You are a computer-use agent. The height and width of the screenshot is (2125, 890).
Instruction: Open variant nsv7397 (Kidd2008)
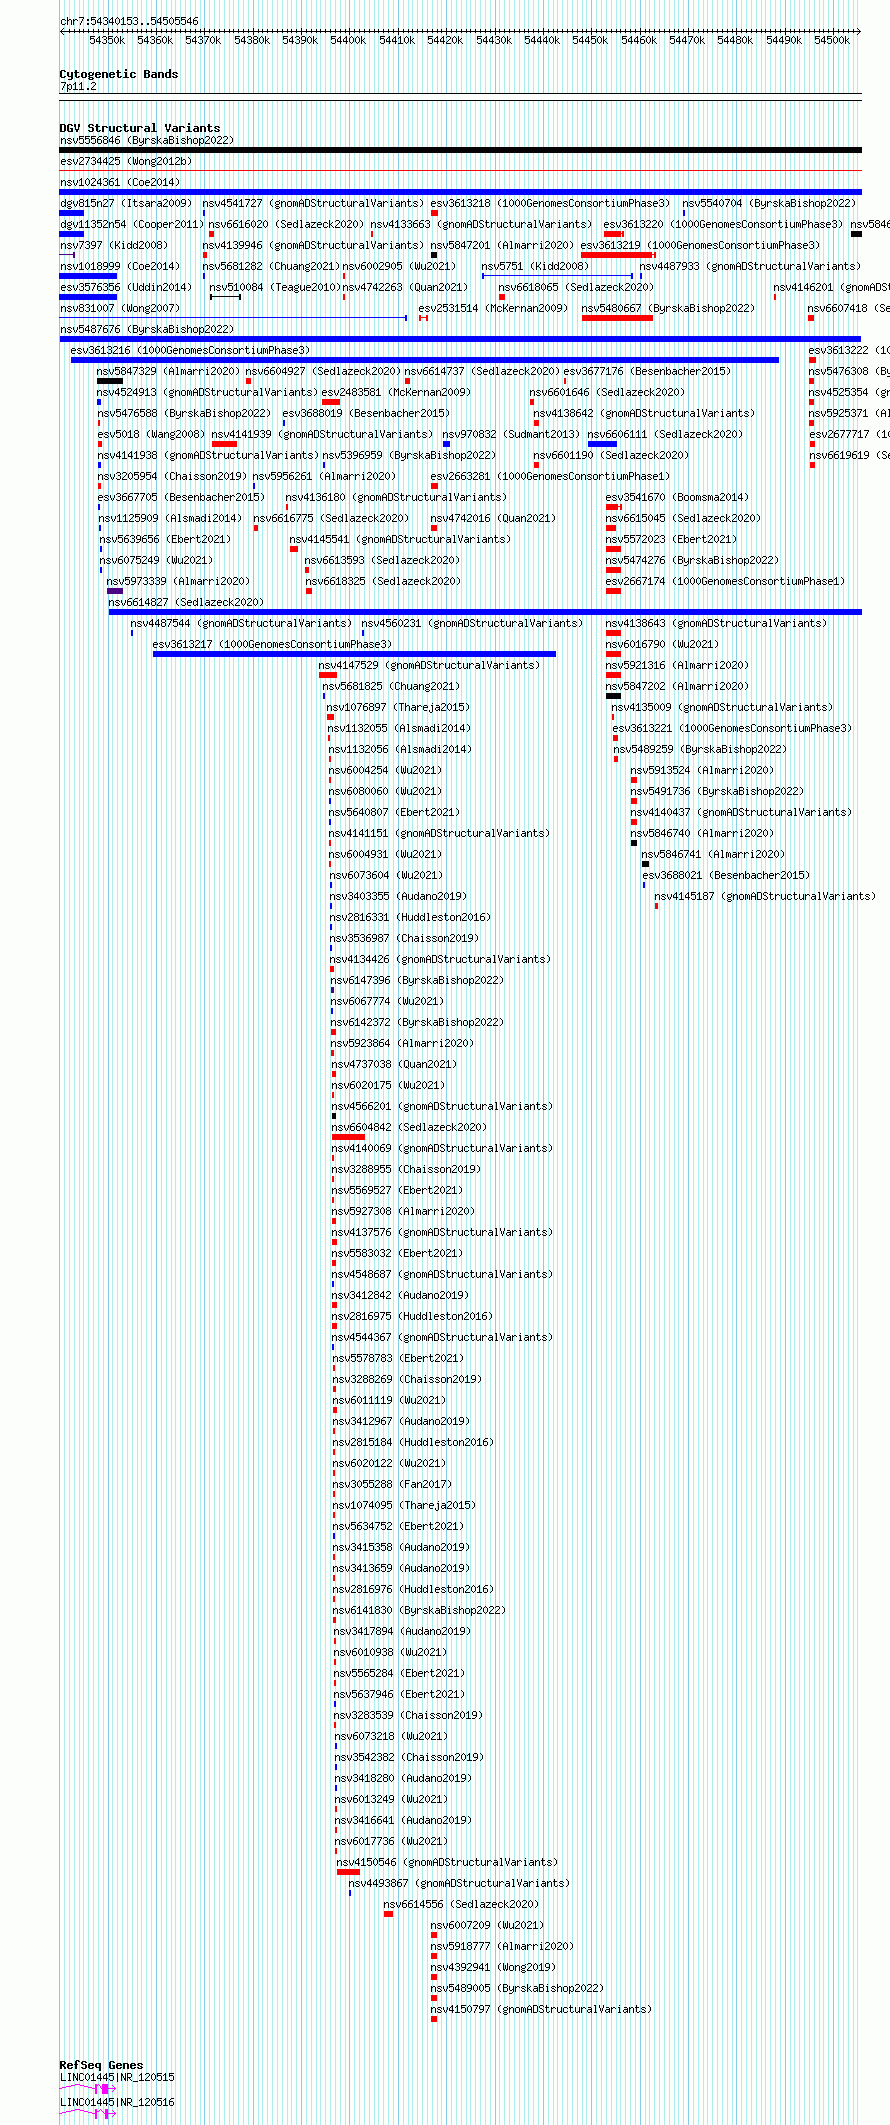click(114, 245)
